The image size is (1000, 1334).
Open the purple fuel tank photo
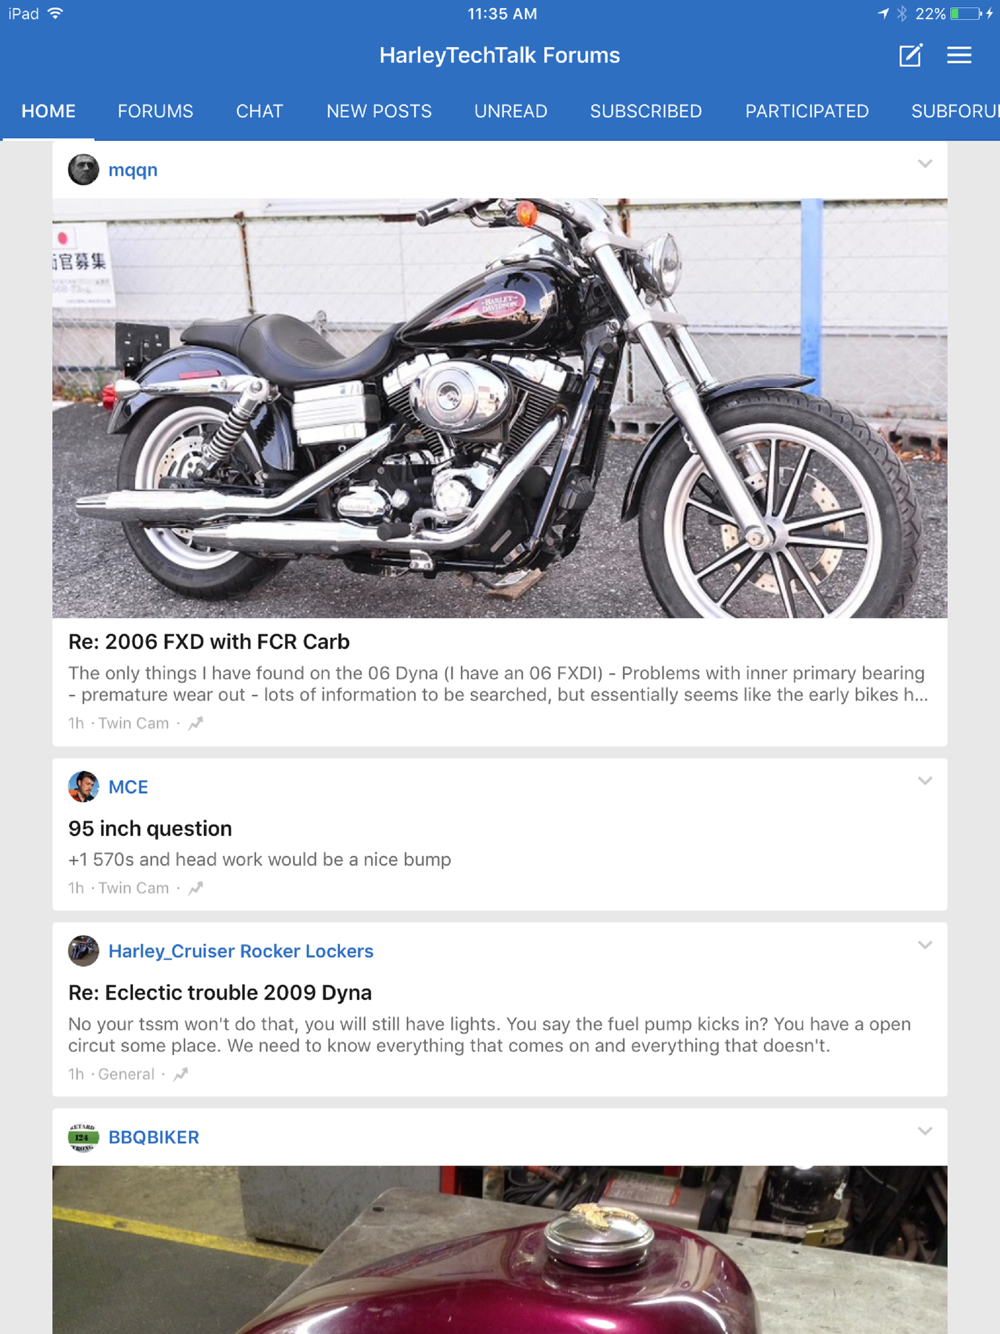click(x=500, y=1250)
